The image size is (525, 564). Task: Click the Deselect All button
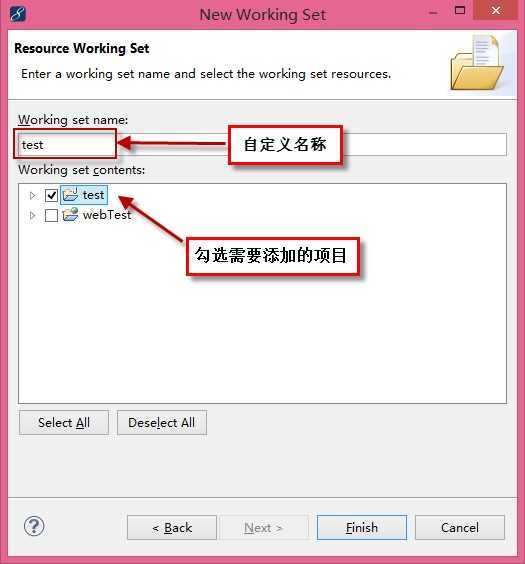[162, 423]
